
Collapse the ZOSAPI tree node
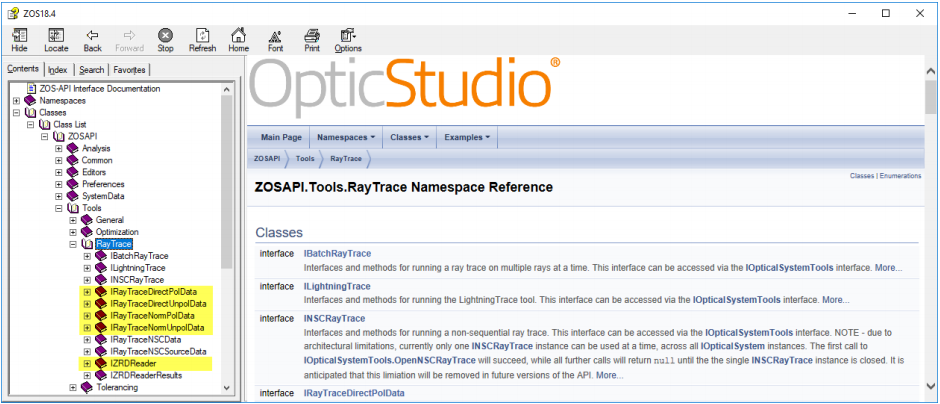coord(45,137)
